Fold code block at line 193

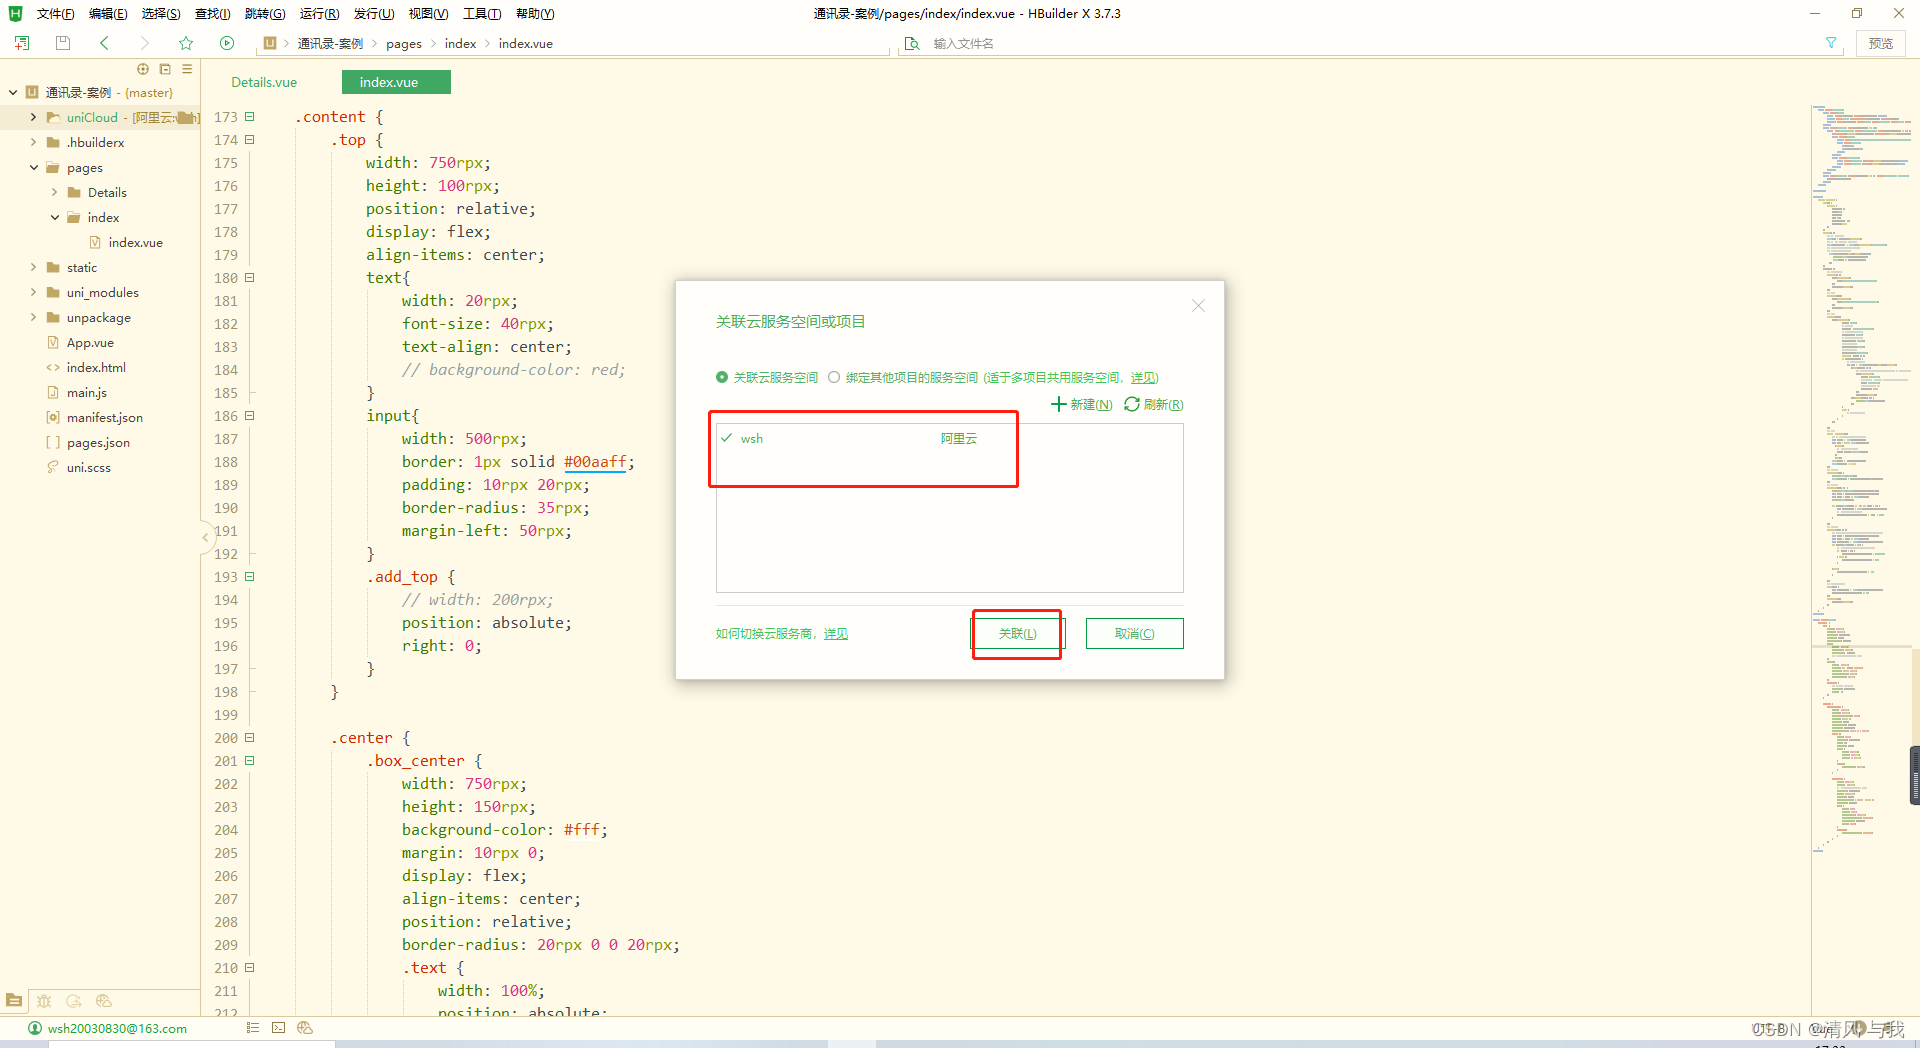point(250,576)
